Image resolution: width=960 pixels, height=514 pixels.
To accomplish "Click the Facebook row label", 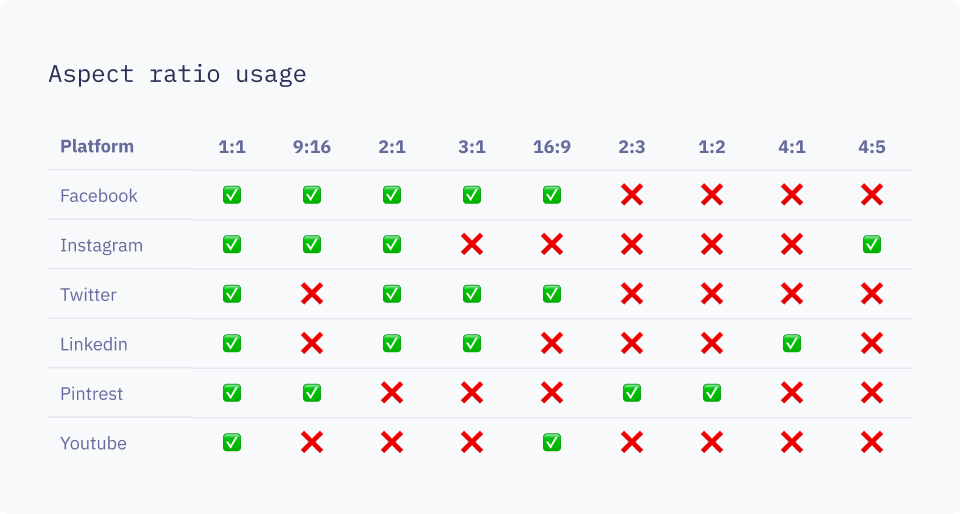I will click(x=99, y=196).
